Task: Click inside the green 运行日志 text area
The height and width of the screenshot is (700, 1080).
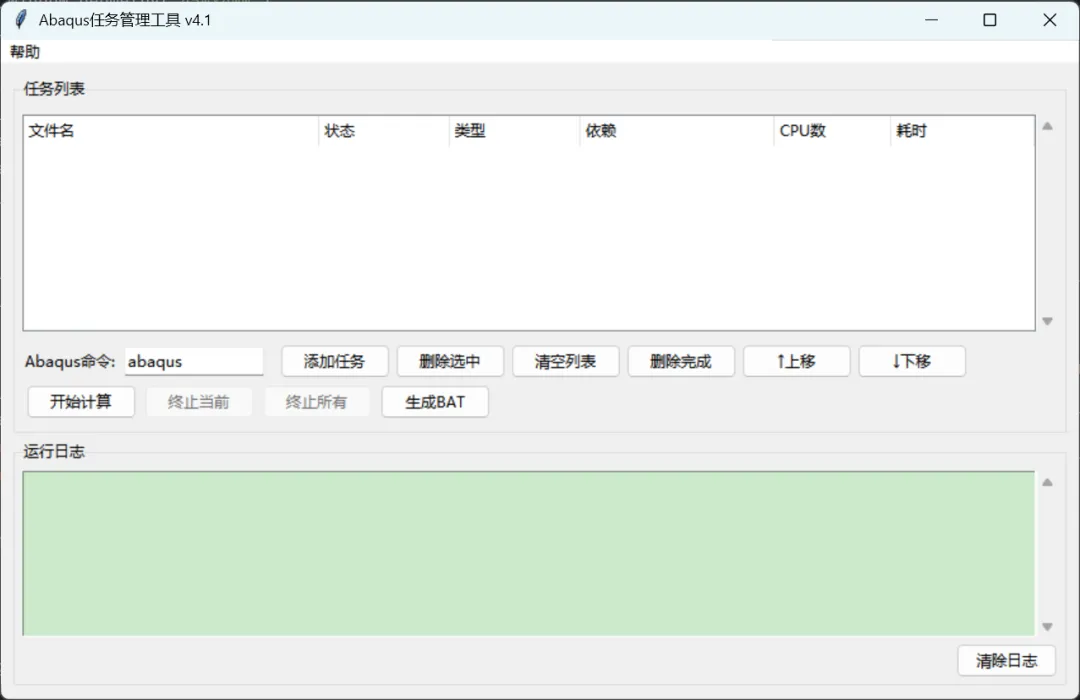Action: (x=529, y=553)
